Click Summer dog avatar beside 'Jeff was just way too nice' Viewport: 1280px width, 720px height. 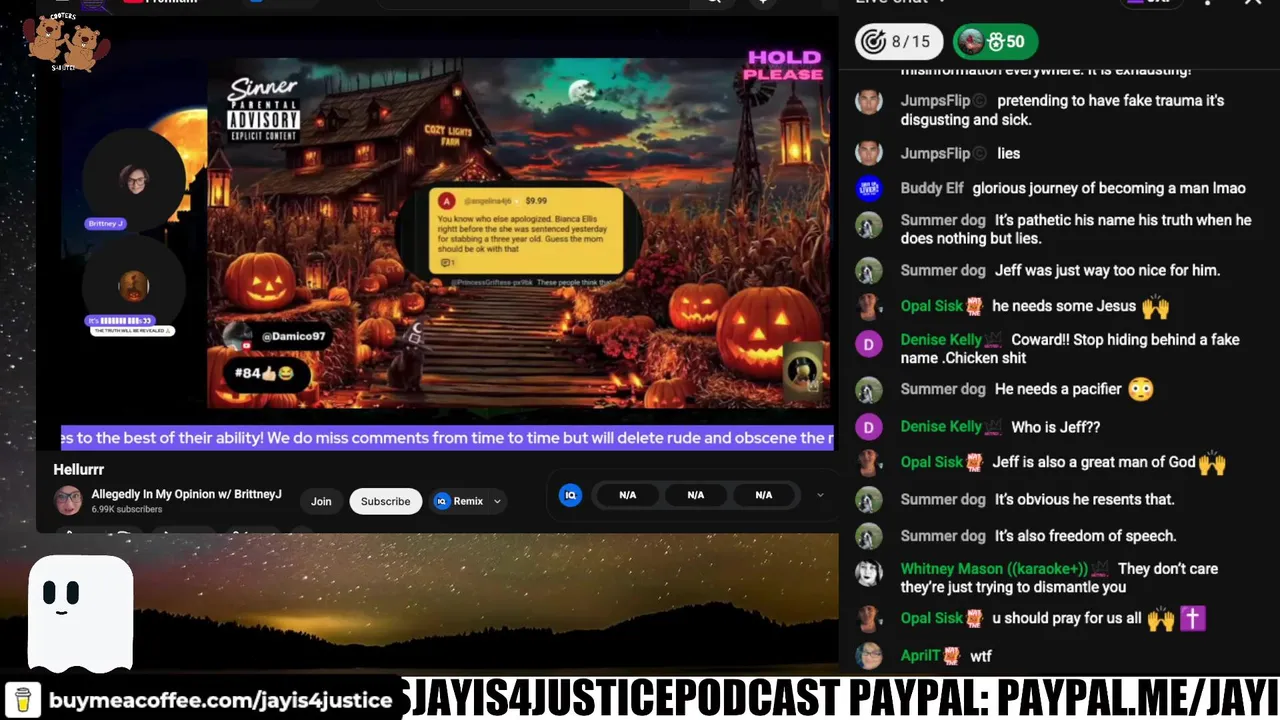pos(868,270)
